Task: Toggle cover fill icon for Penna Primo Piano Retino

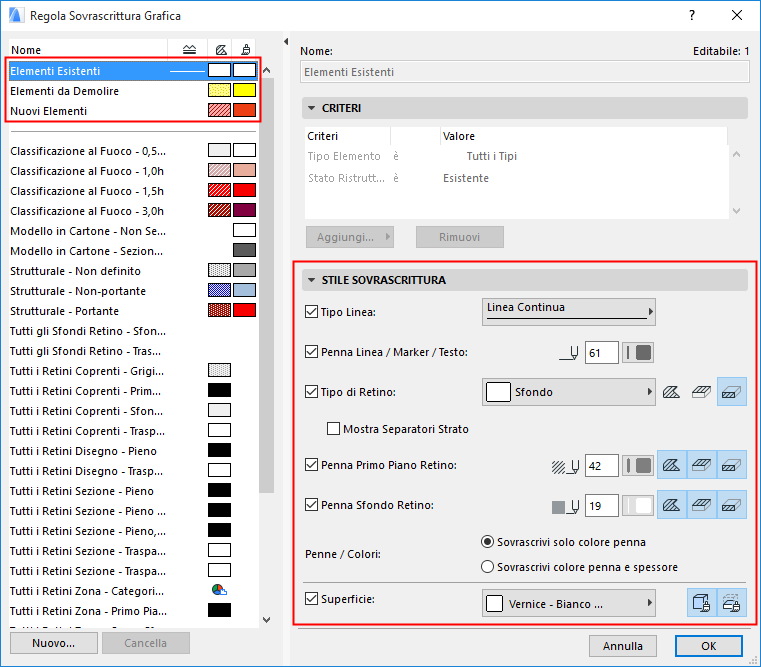Action: pyautogui.click(x=701, y=465)
